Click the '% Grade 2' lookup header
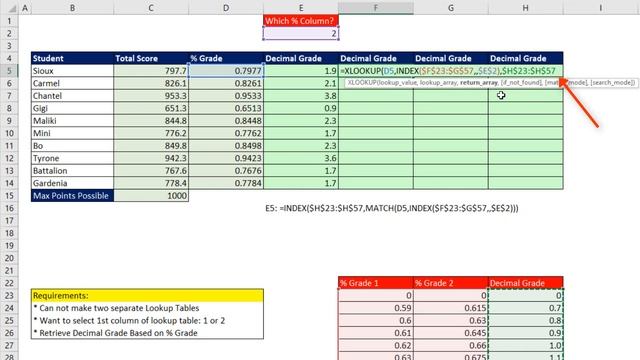 click(451, 283)
